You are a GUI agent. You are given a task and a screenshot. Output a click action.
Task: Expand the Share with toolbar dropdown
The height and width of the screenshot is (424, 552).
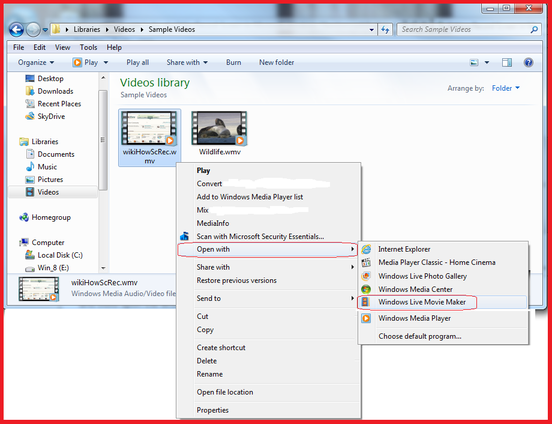pos(187,63)
